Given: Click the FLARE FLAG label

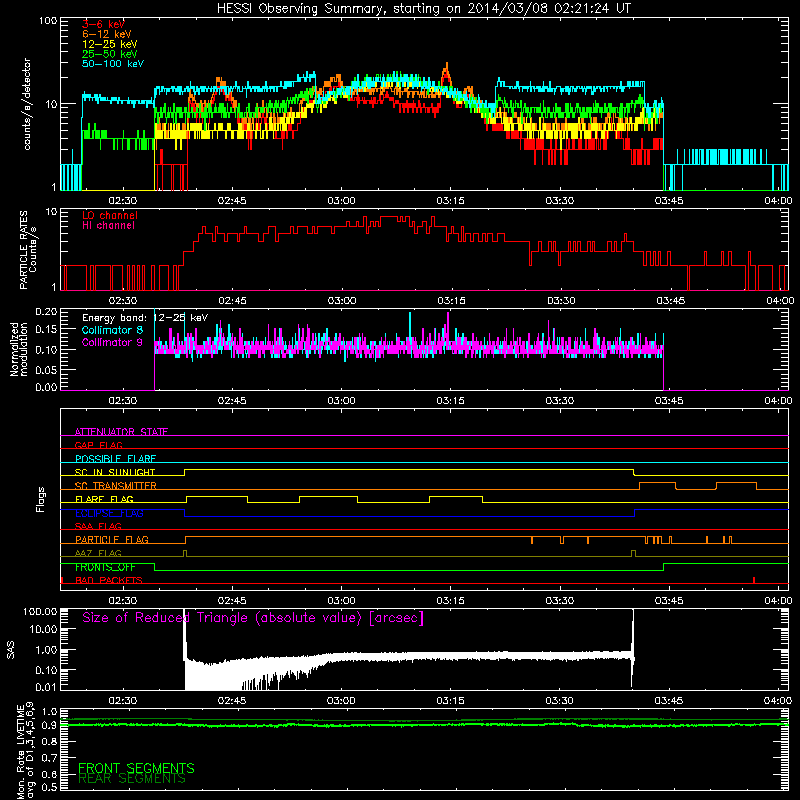Looking at the screenshot, I should pos(104,499).
